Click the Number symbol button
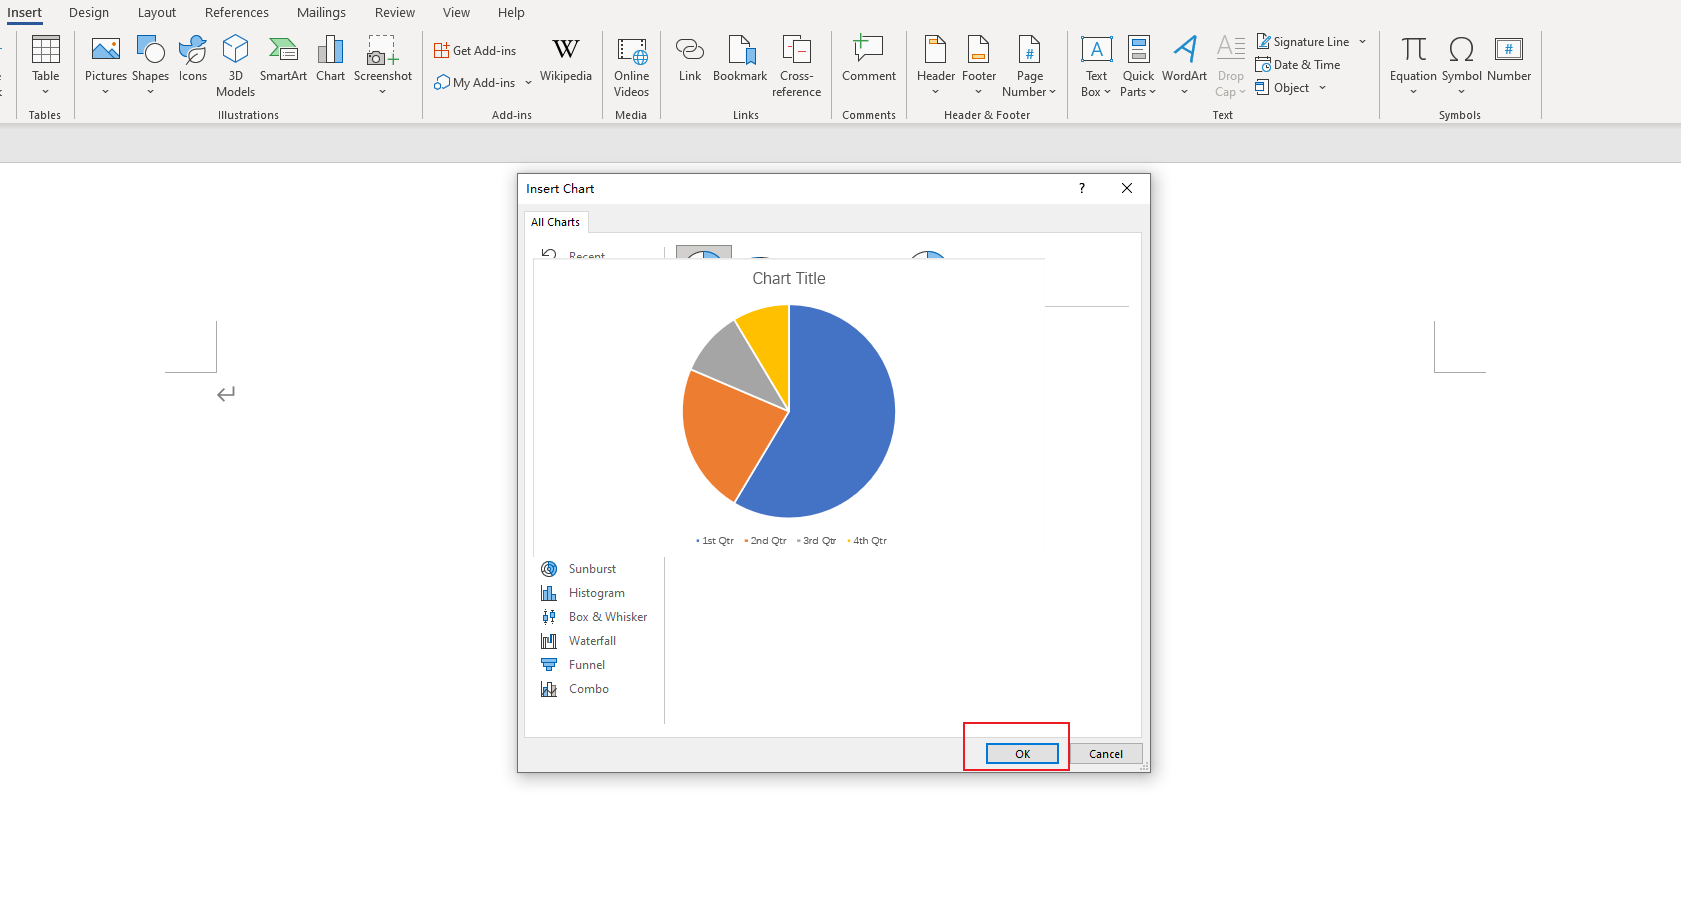The height and width of the screenshot is (908, 1681). [1509, 60]
